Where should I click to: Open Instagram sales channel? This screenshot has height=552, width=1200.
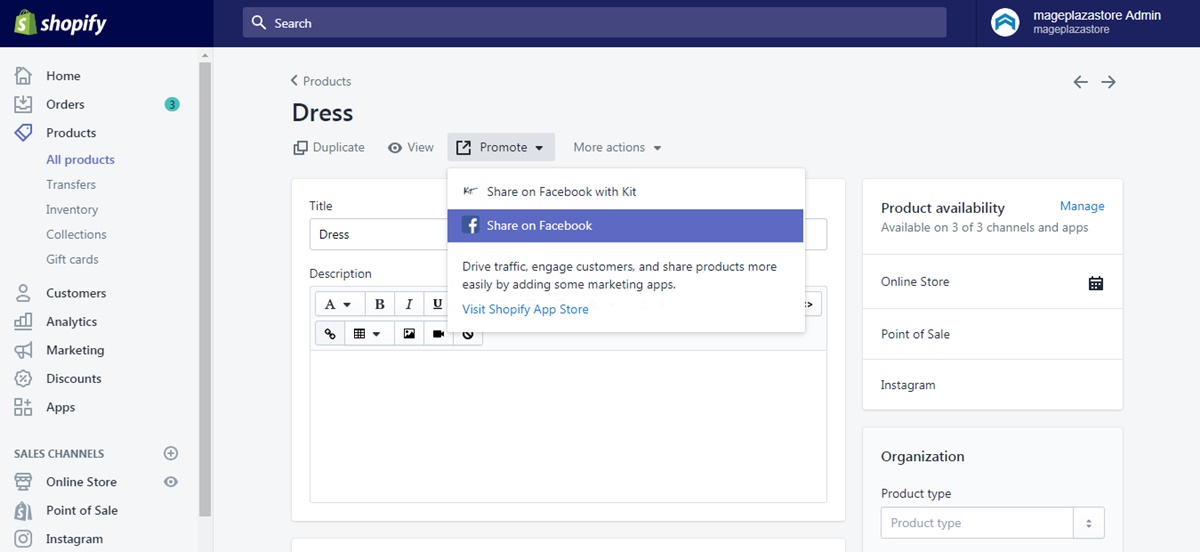click(74, 539)
